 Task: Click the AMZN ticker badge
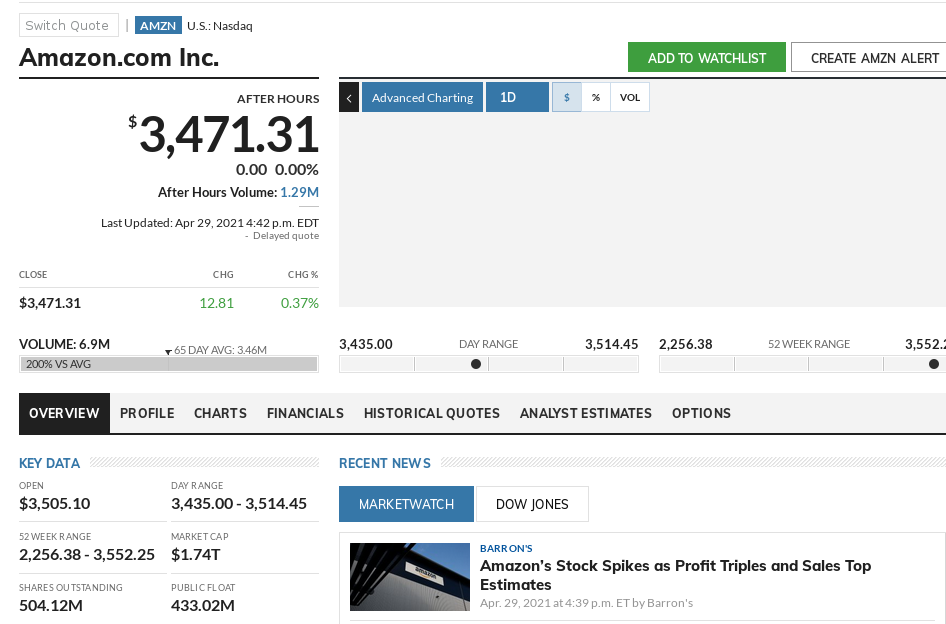158,25
